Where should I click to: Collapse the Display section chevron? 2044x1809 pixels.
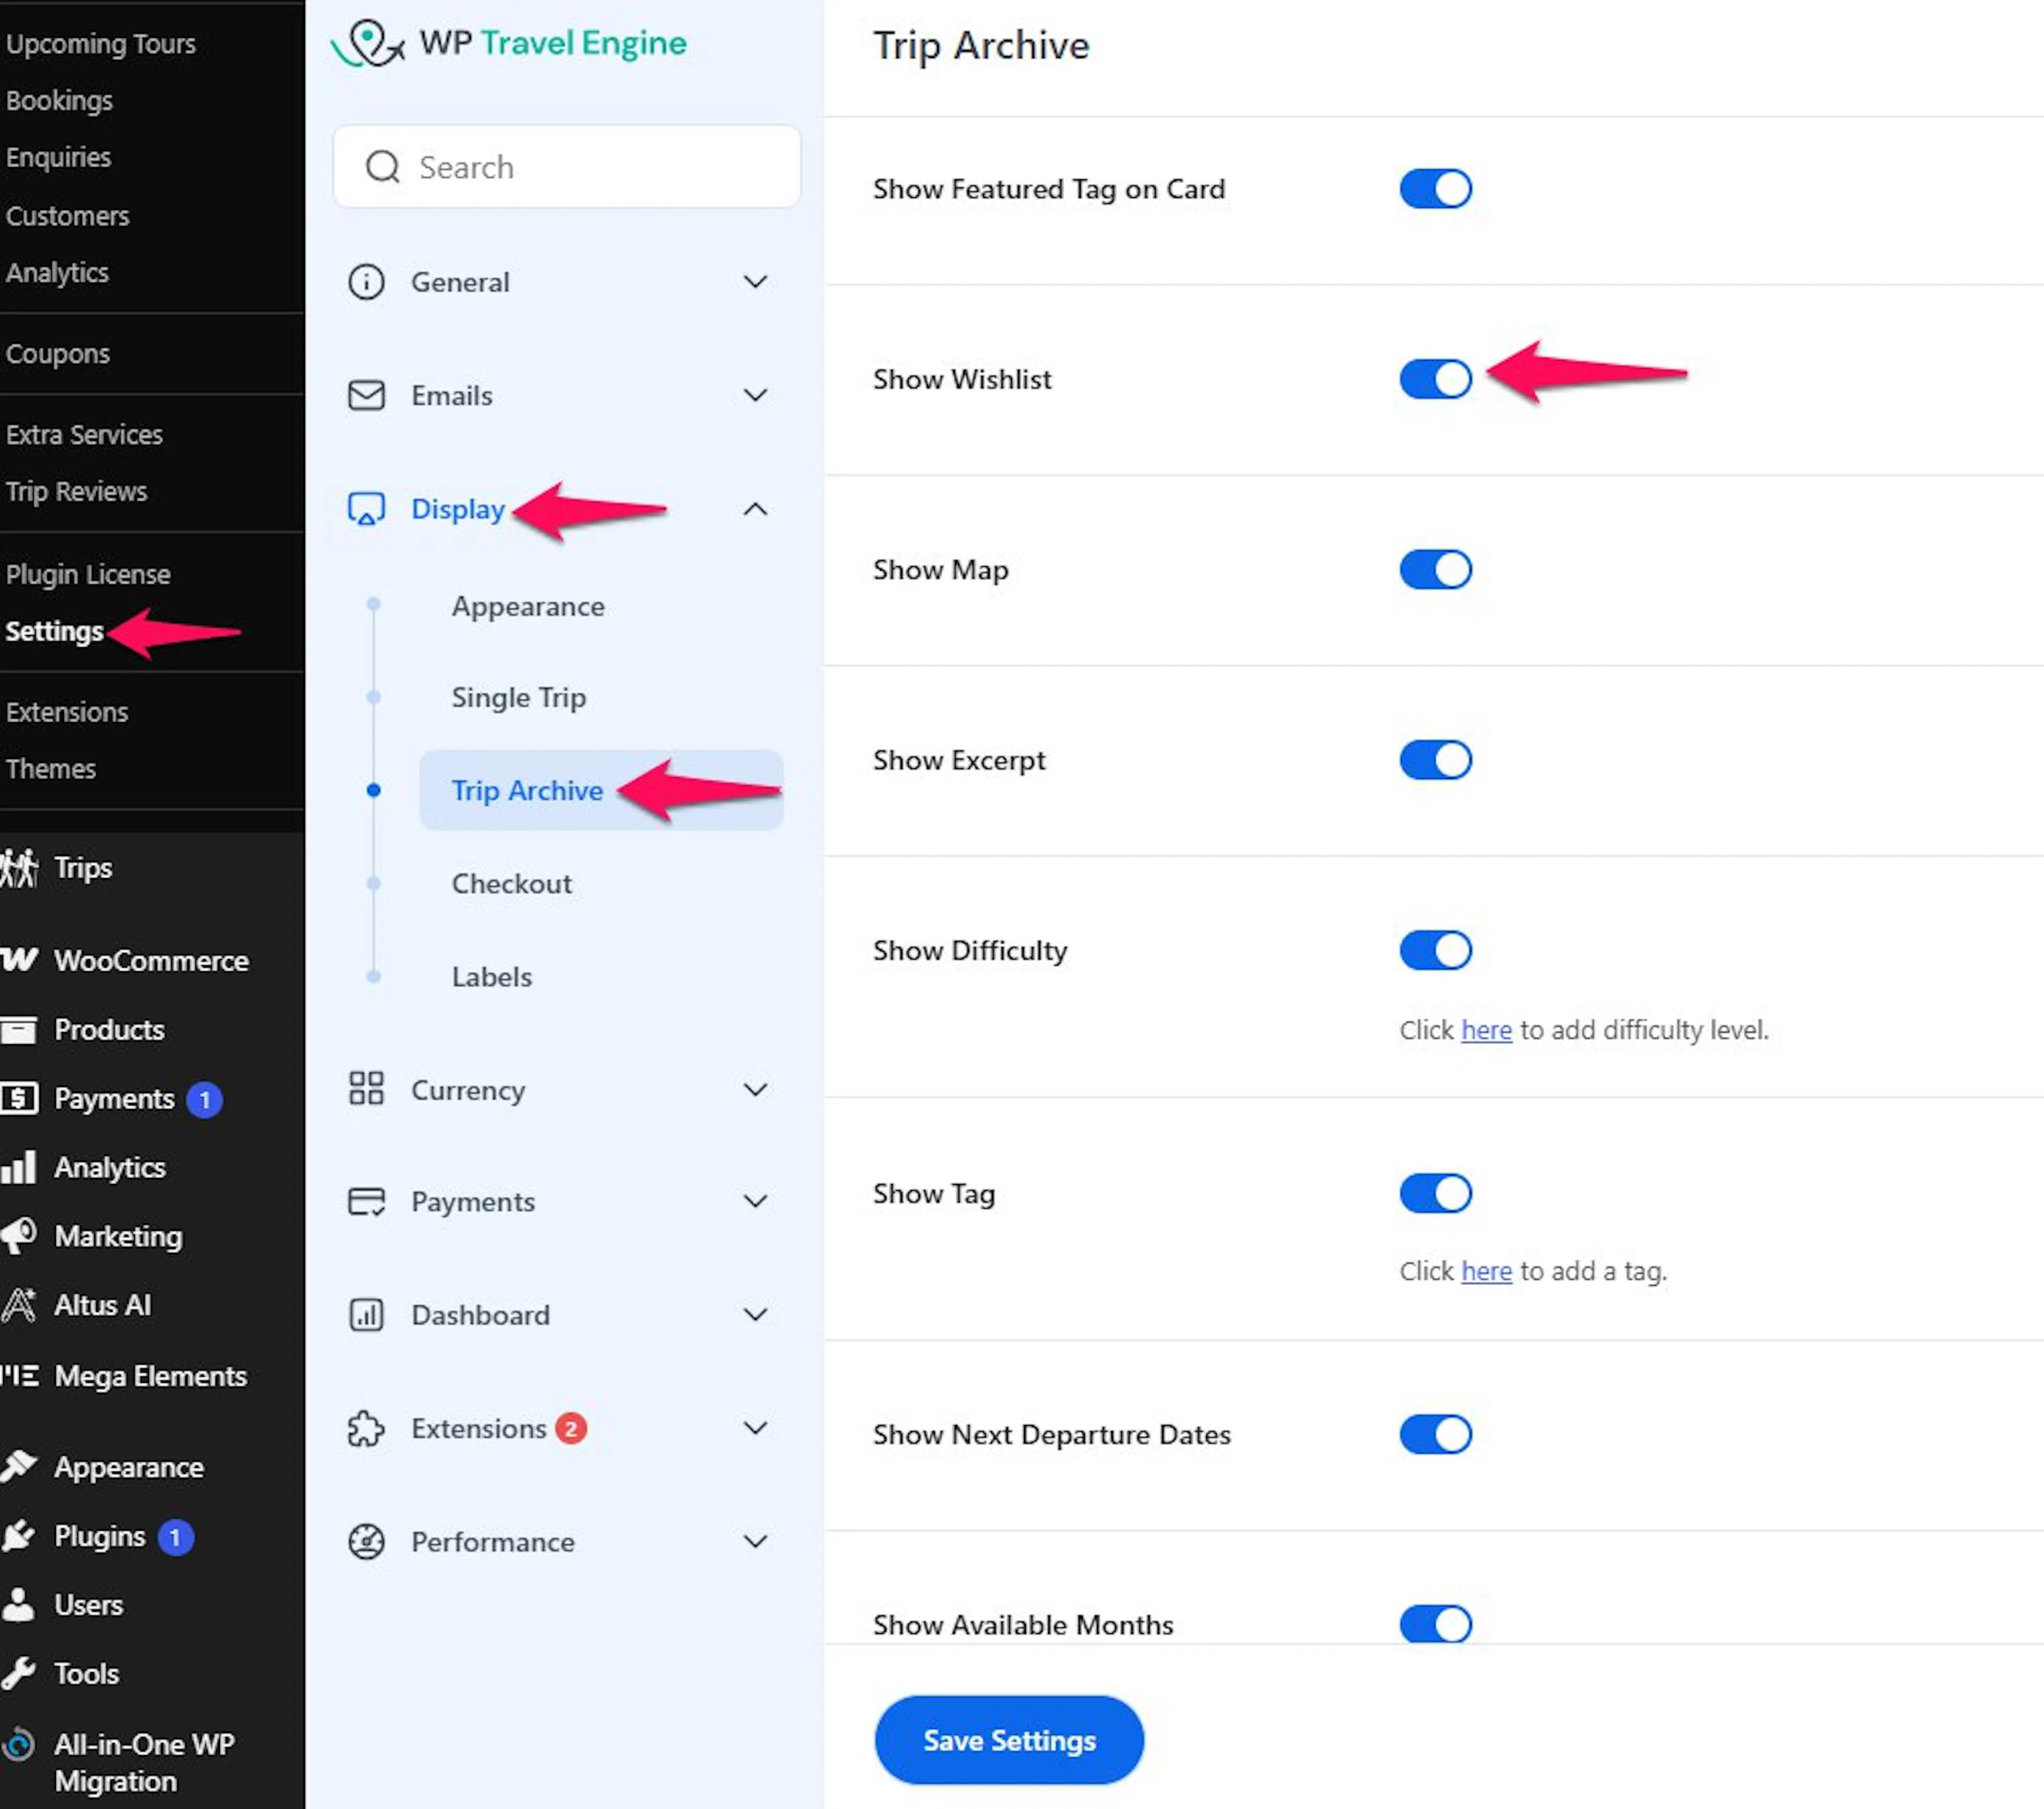[756, 509]
